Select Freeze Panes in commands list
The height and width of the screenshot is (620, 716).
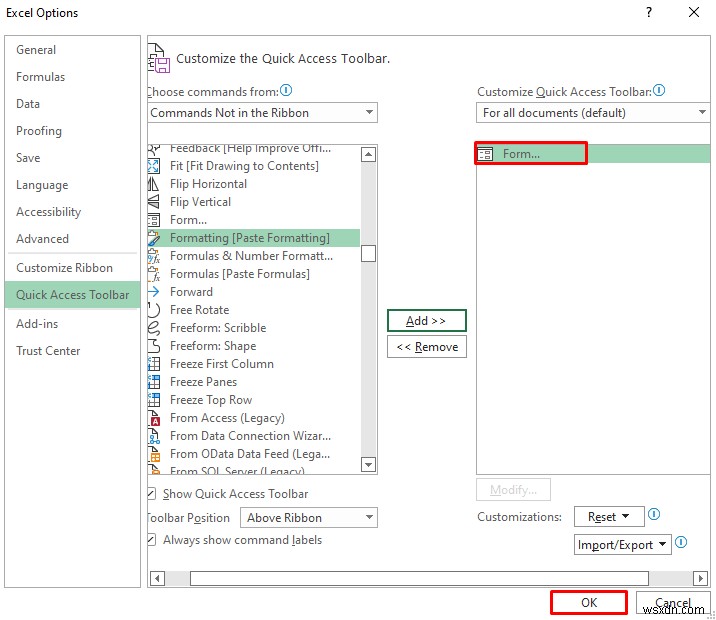pyautogui.click(x=253, y=382)
